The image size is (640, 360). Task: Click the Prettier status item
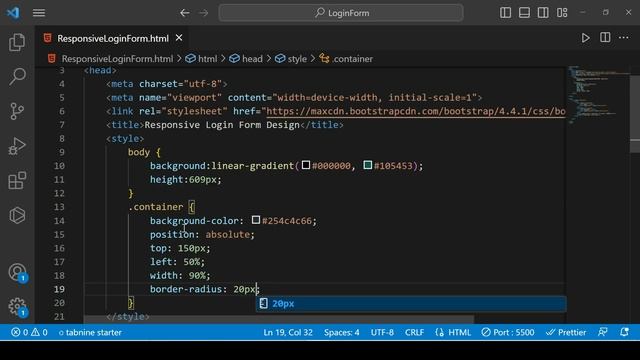coord(566,332)
